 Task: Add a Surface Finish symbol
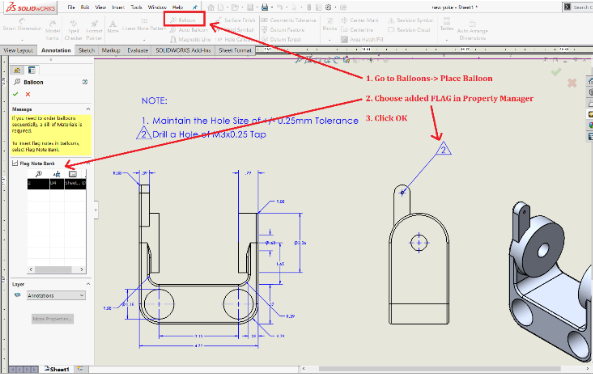[x=235, y=20]
